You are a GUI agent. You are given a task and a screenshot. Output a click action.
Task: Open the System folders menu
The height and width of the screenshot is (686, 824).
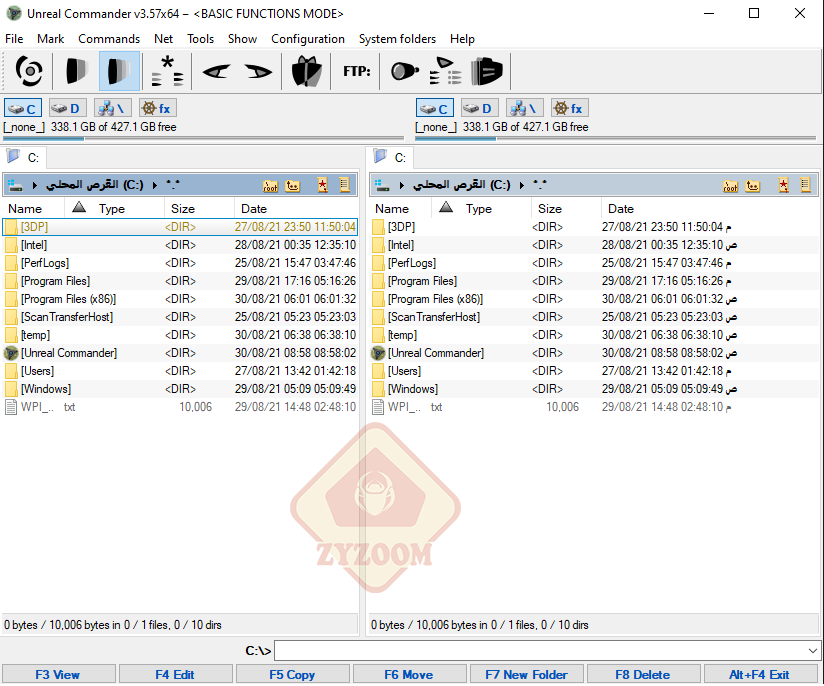397,39
